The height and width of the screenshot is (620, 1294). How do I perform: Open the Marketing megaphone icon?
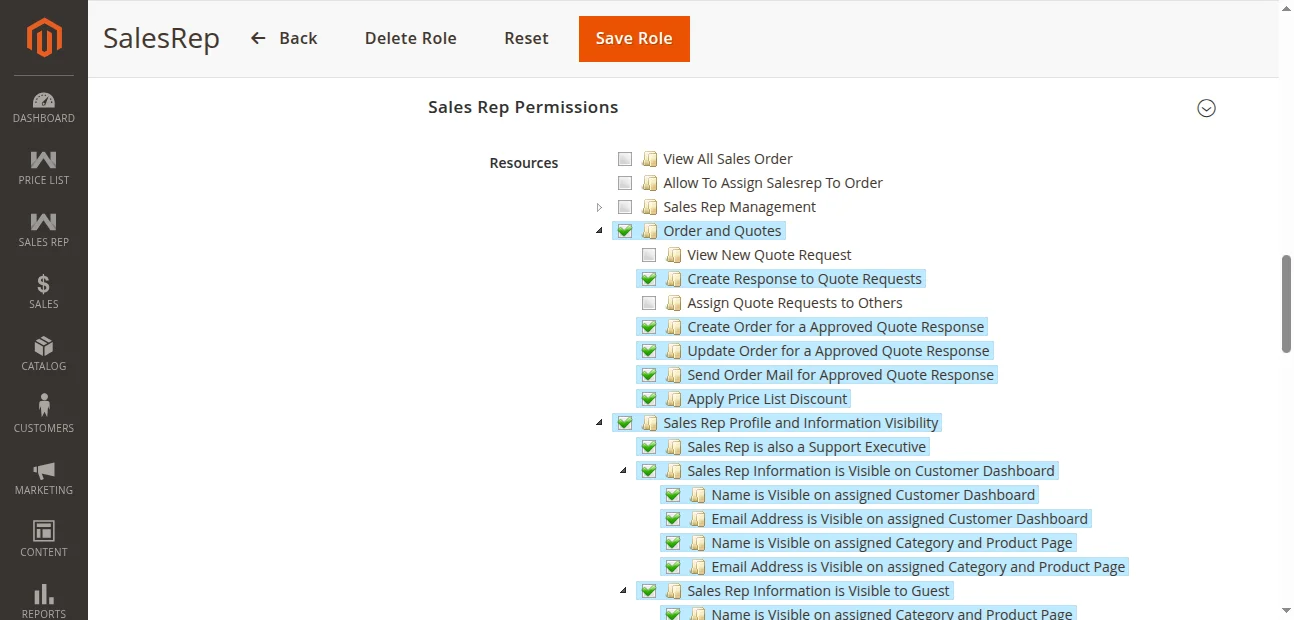(44, 471)
